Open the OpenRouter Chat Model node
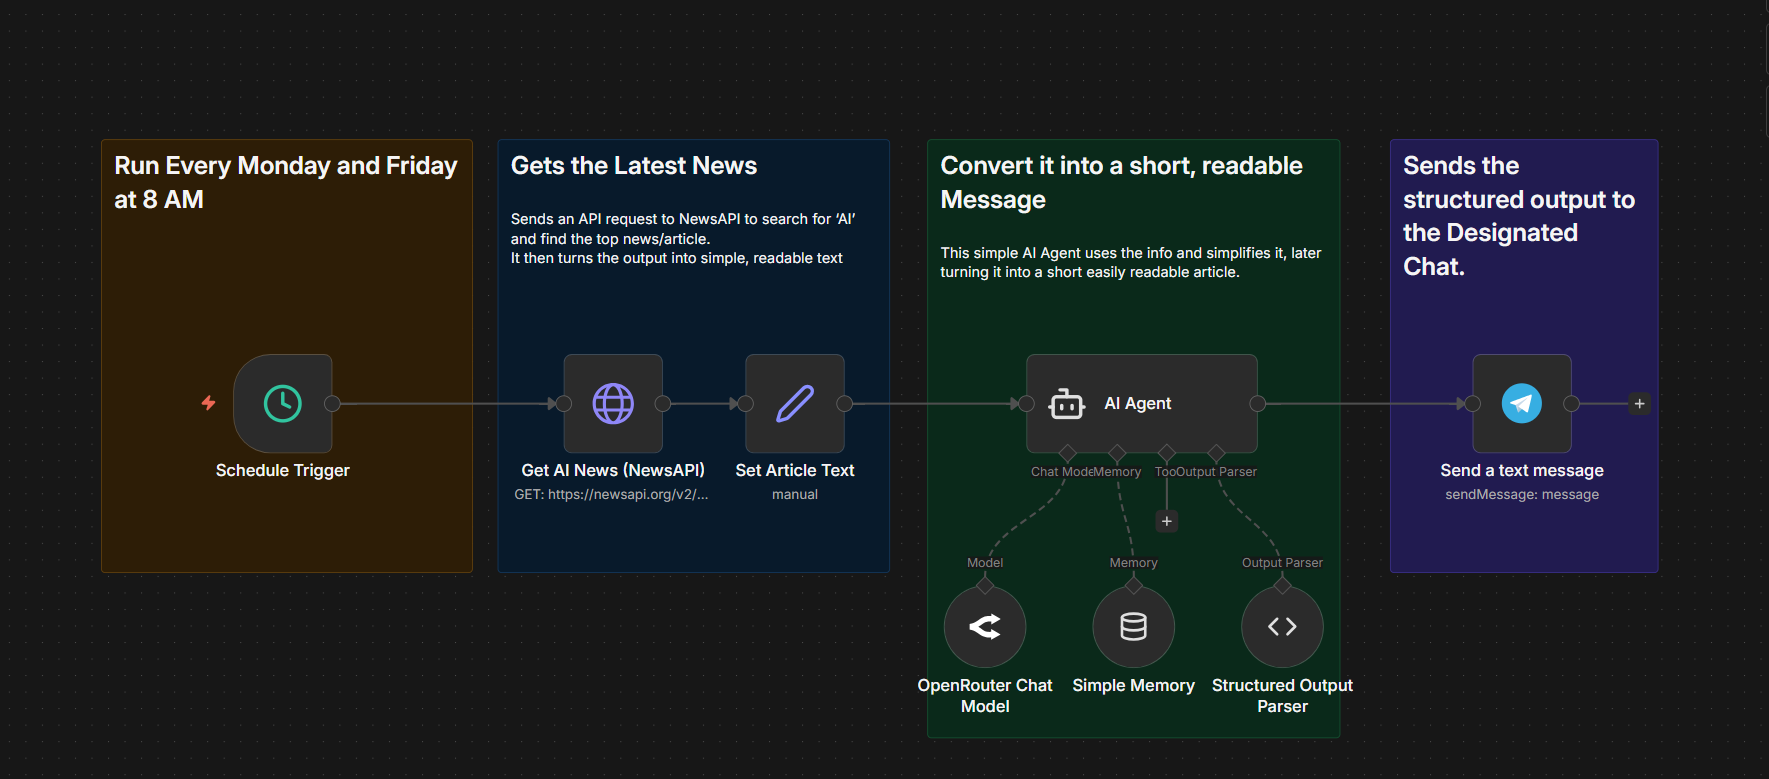 click(985, 627)
